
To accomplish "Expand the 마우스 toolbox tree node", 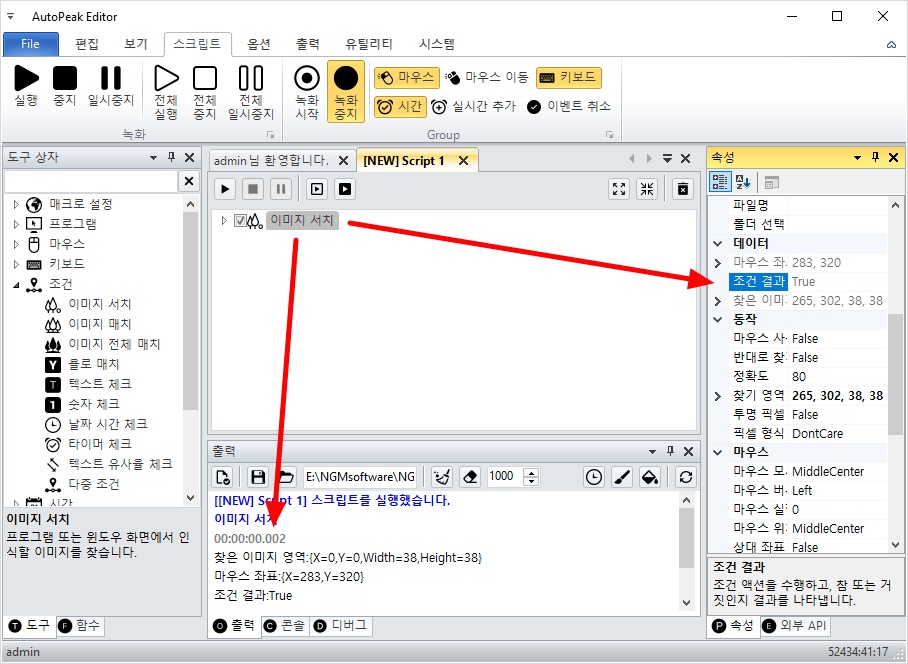I will click(16, 244).
